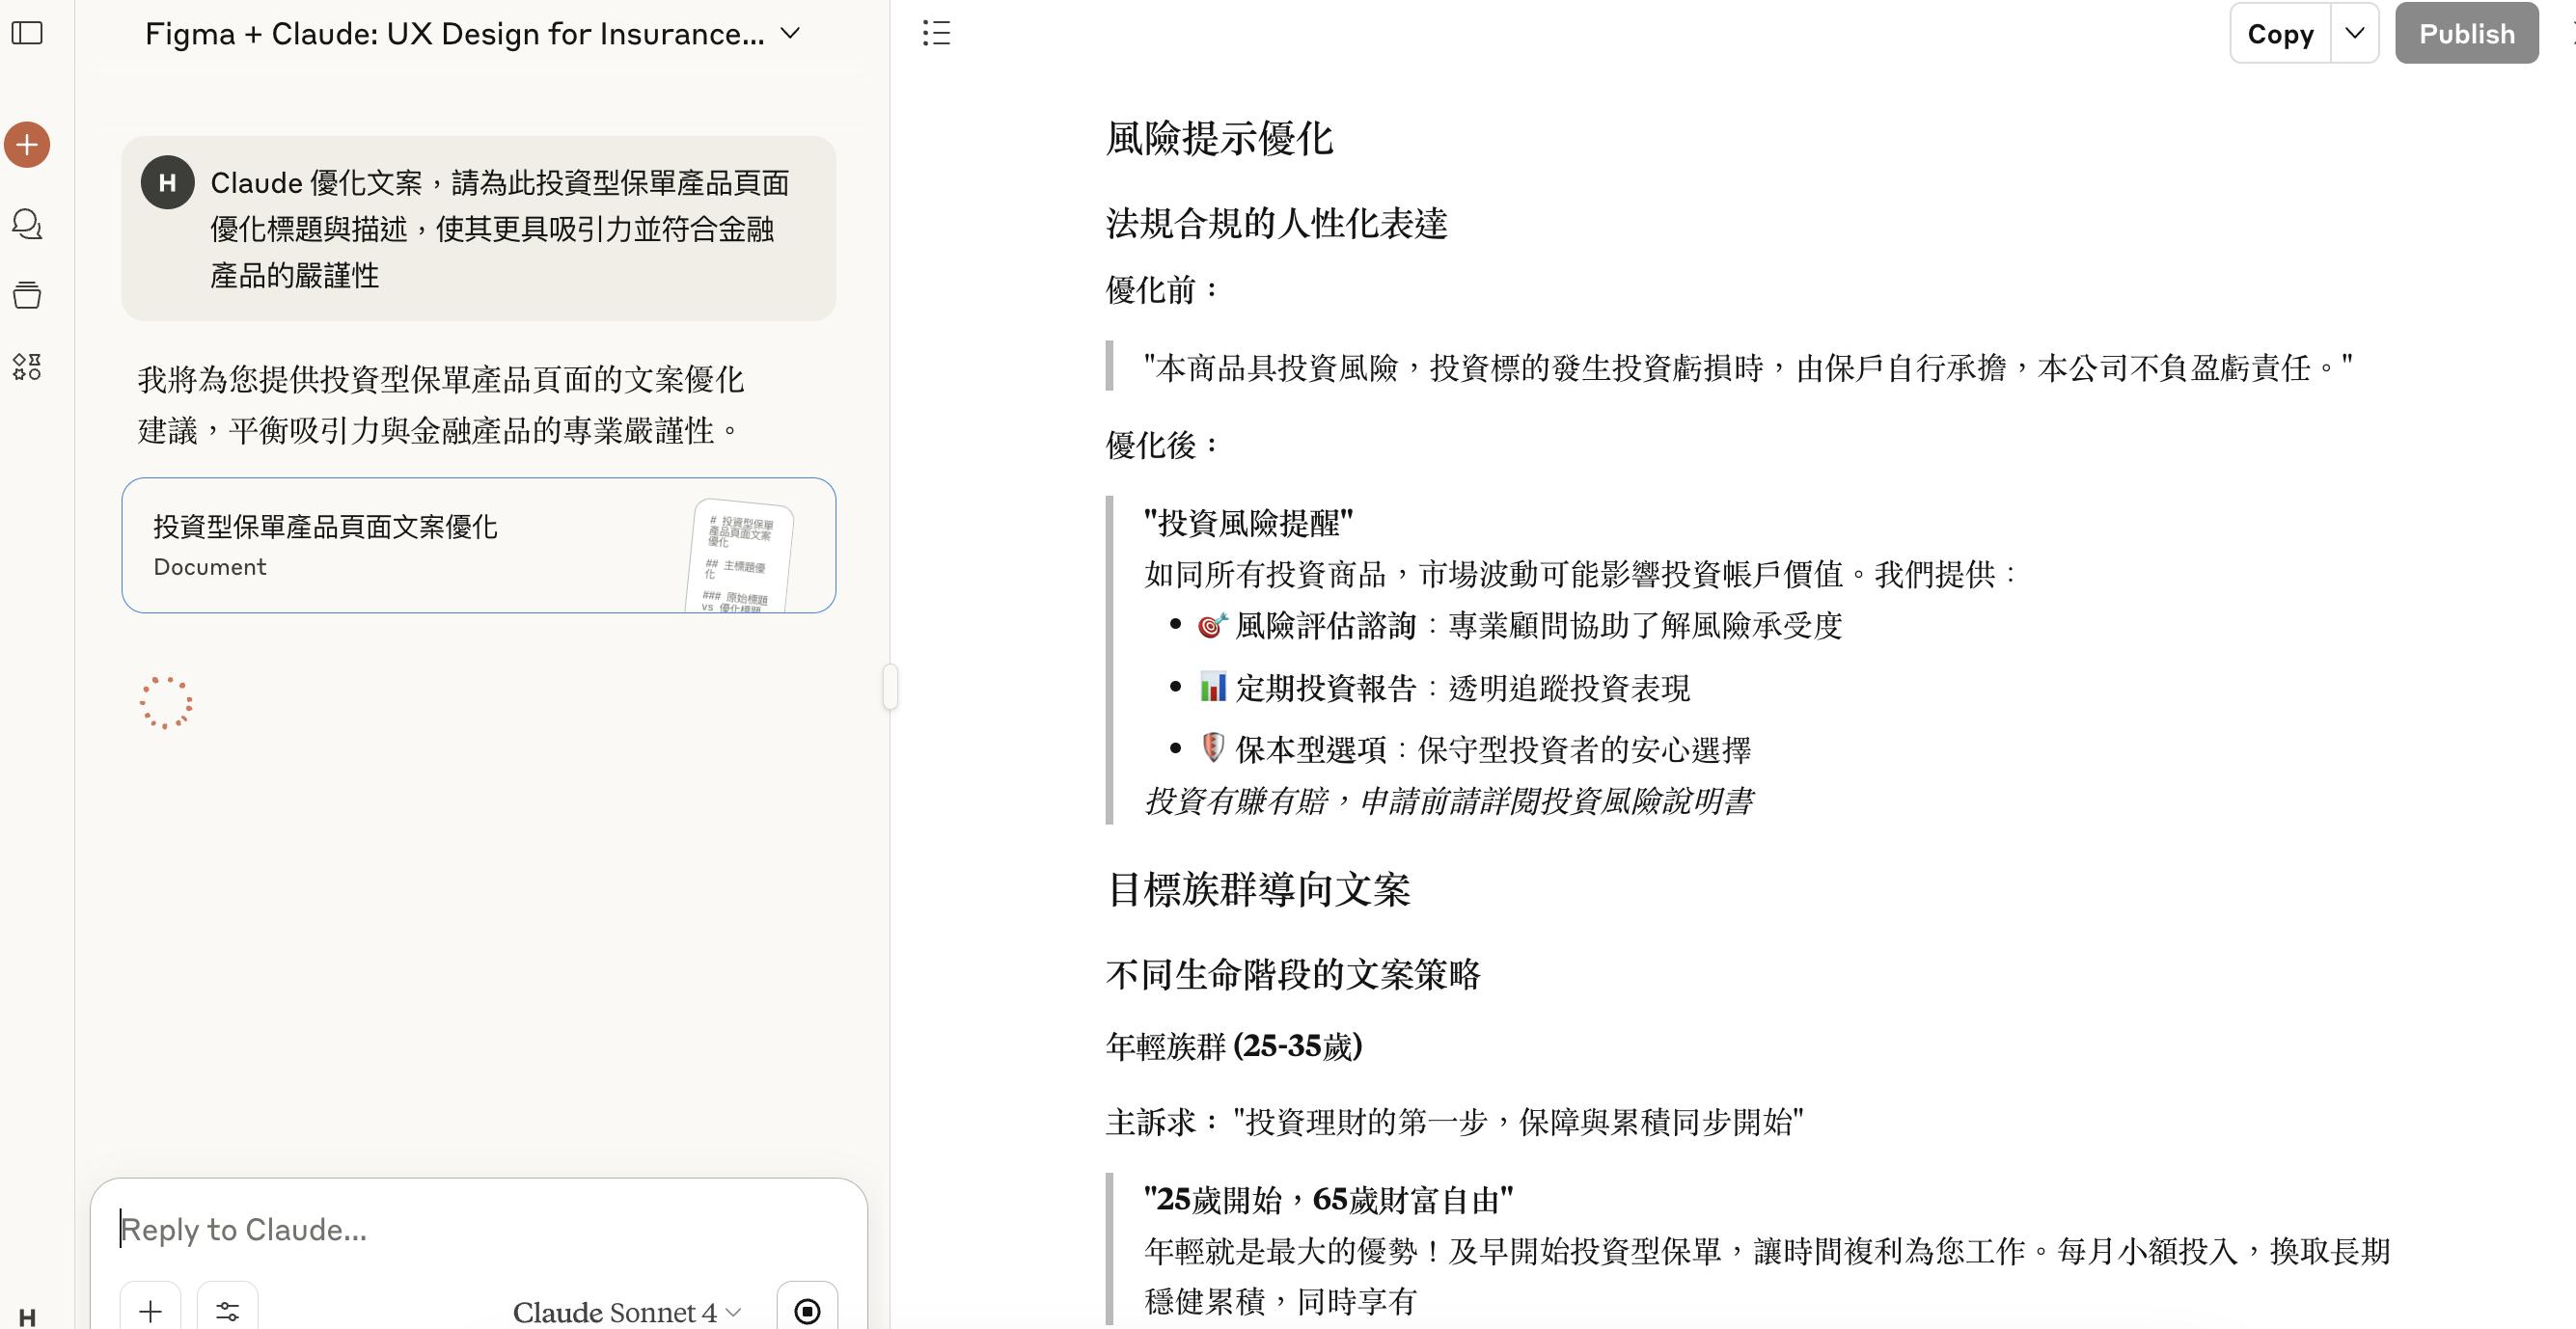Open the document outline list icon

[936, 33]
